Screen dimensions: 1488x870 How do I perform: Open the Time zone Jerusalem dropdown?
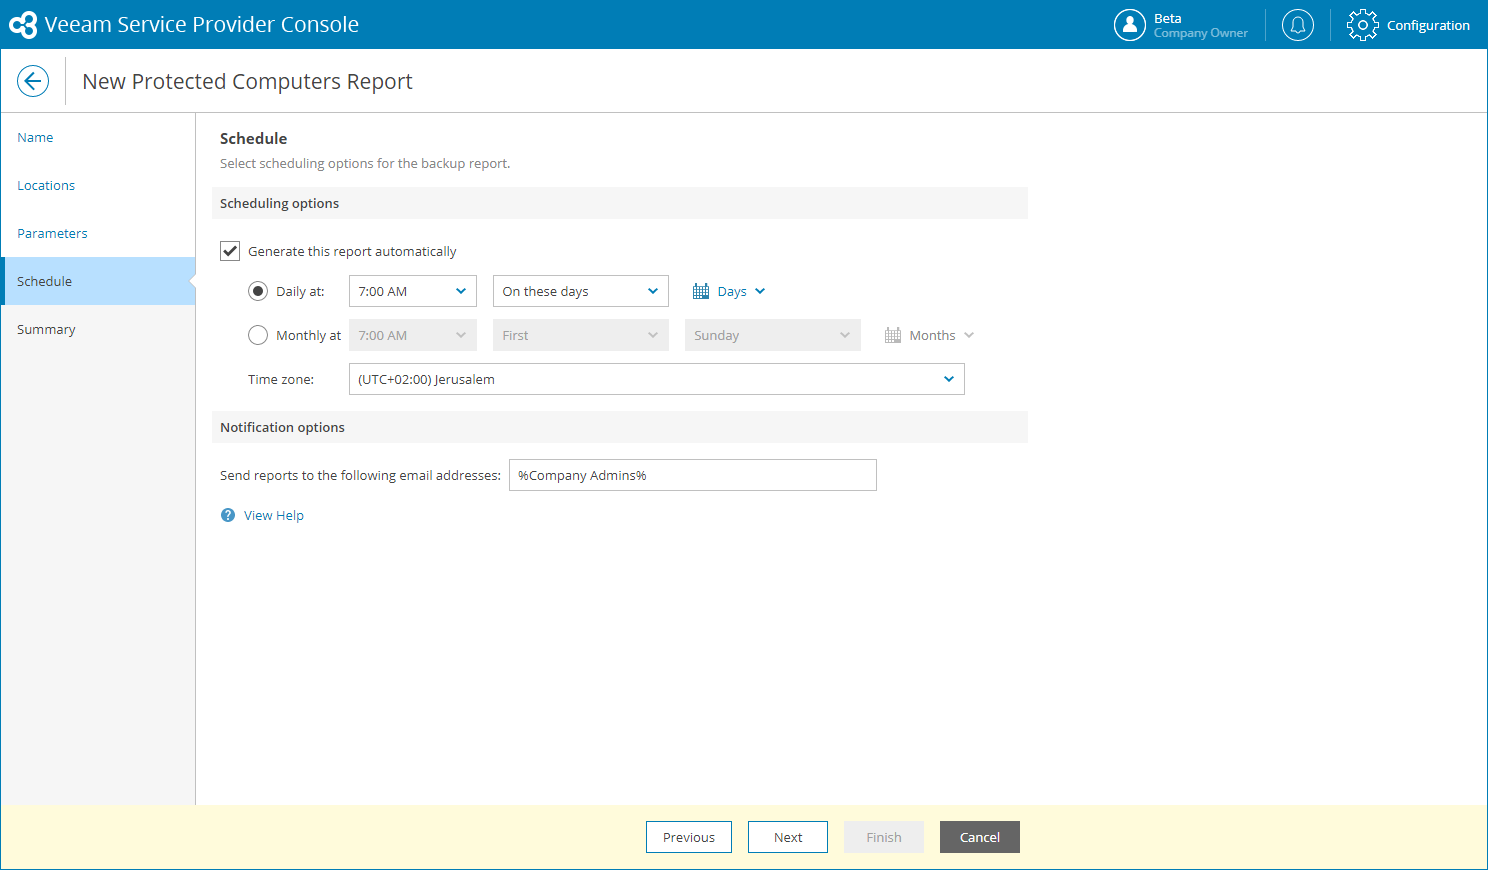[657, 379]
